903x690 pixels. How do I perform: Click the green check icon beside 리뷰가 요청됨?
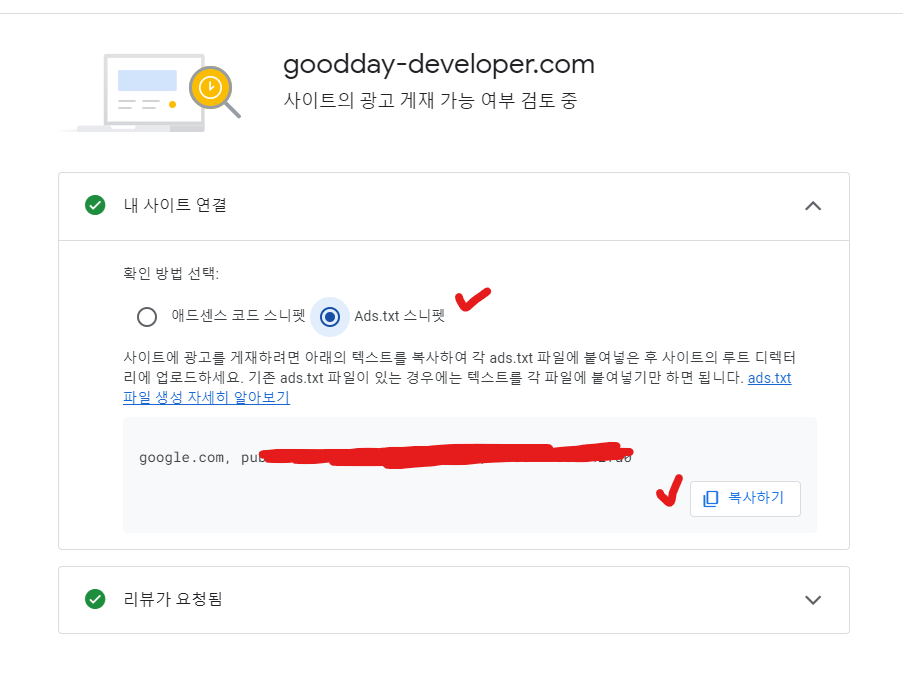(95, 599)
